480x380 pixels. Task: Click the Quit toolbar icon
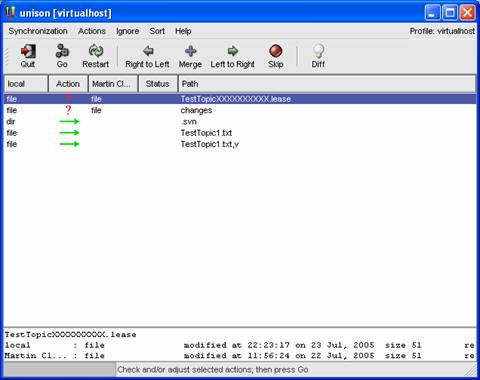(x=28, y=52)
